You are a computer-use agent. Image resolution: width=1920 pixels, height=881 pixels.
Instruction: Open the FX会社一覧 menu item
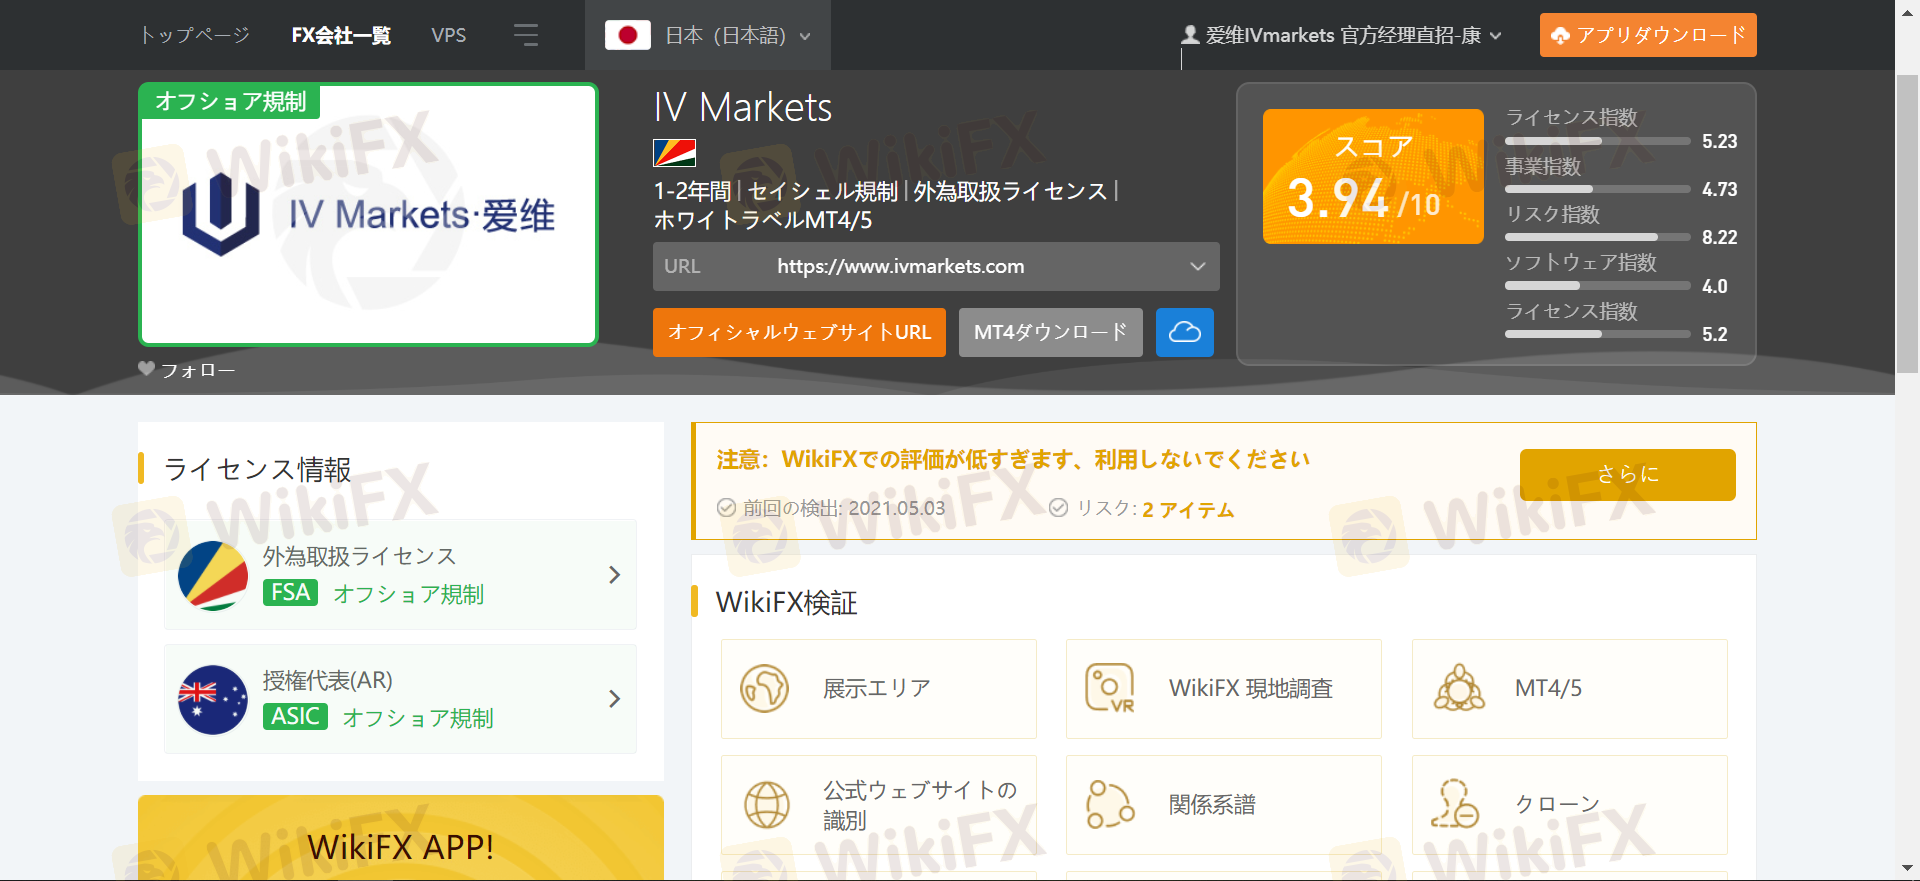point(341,35)
